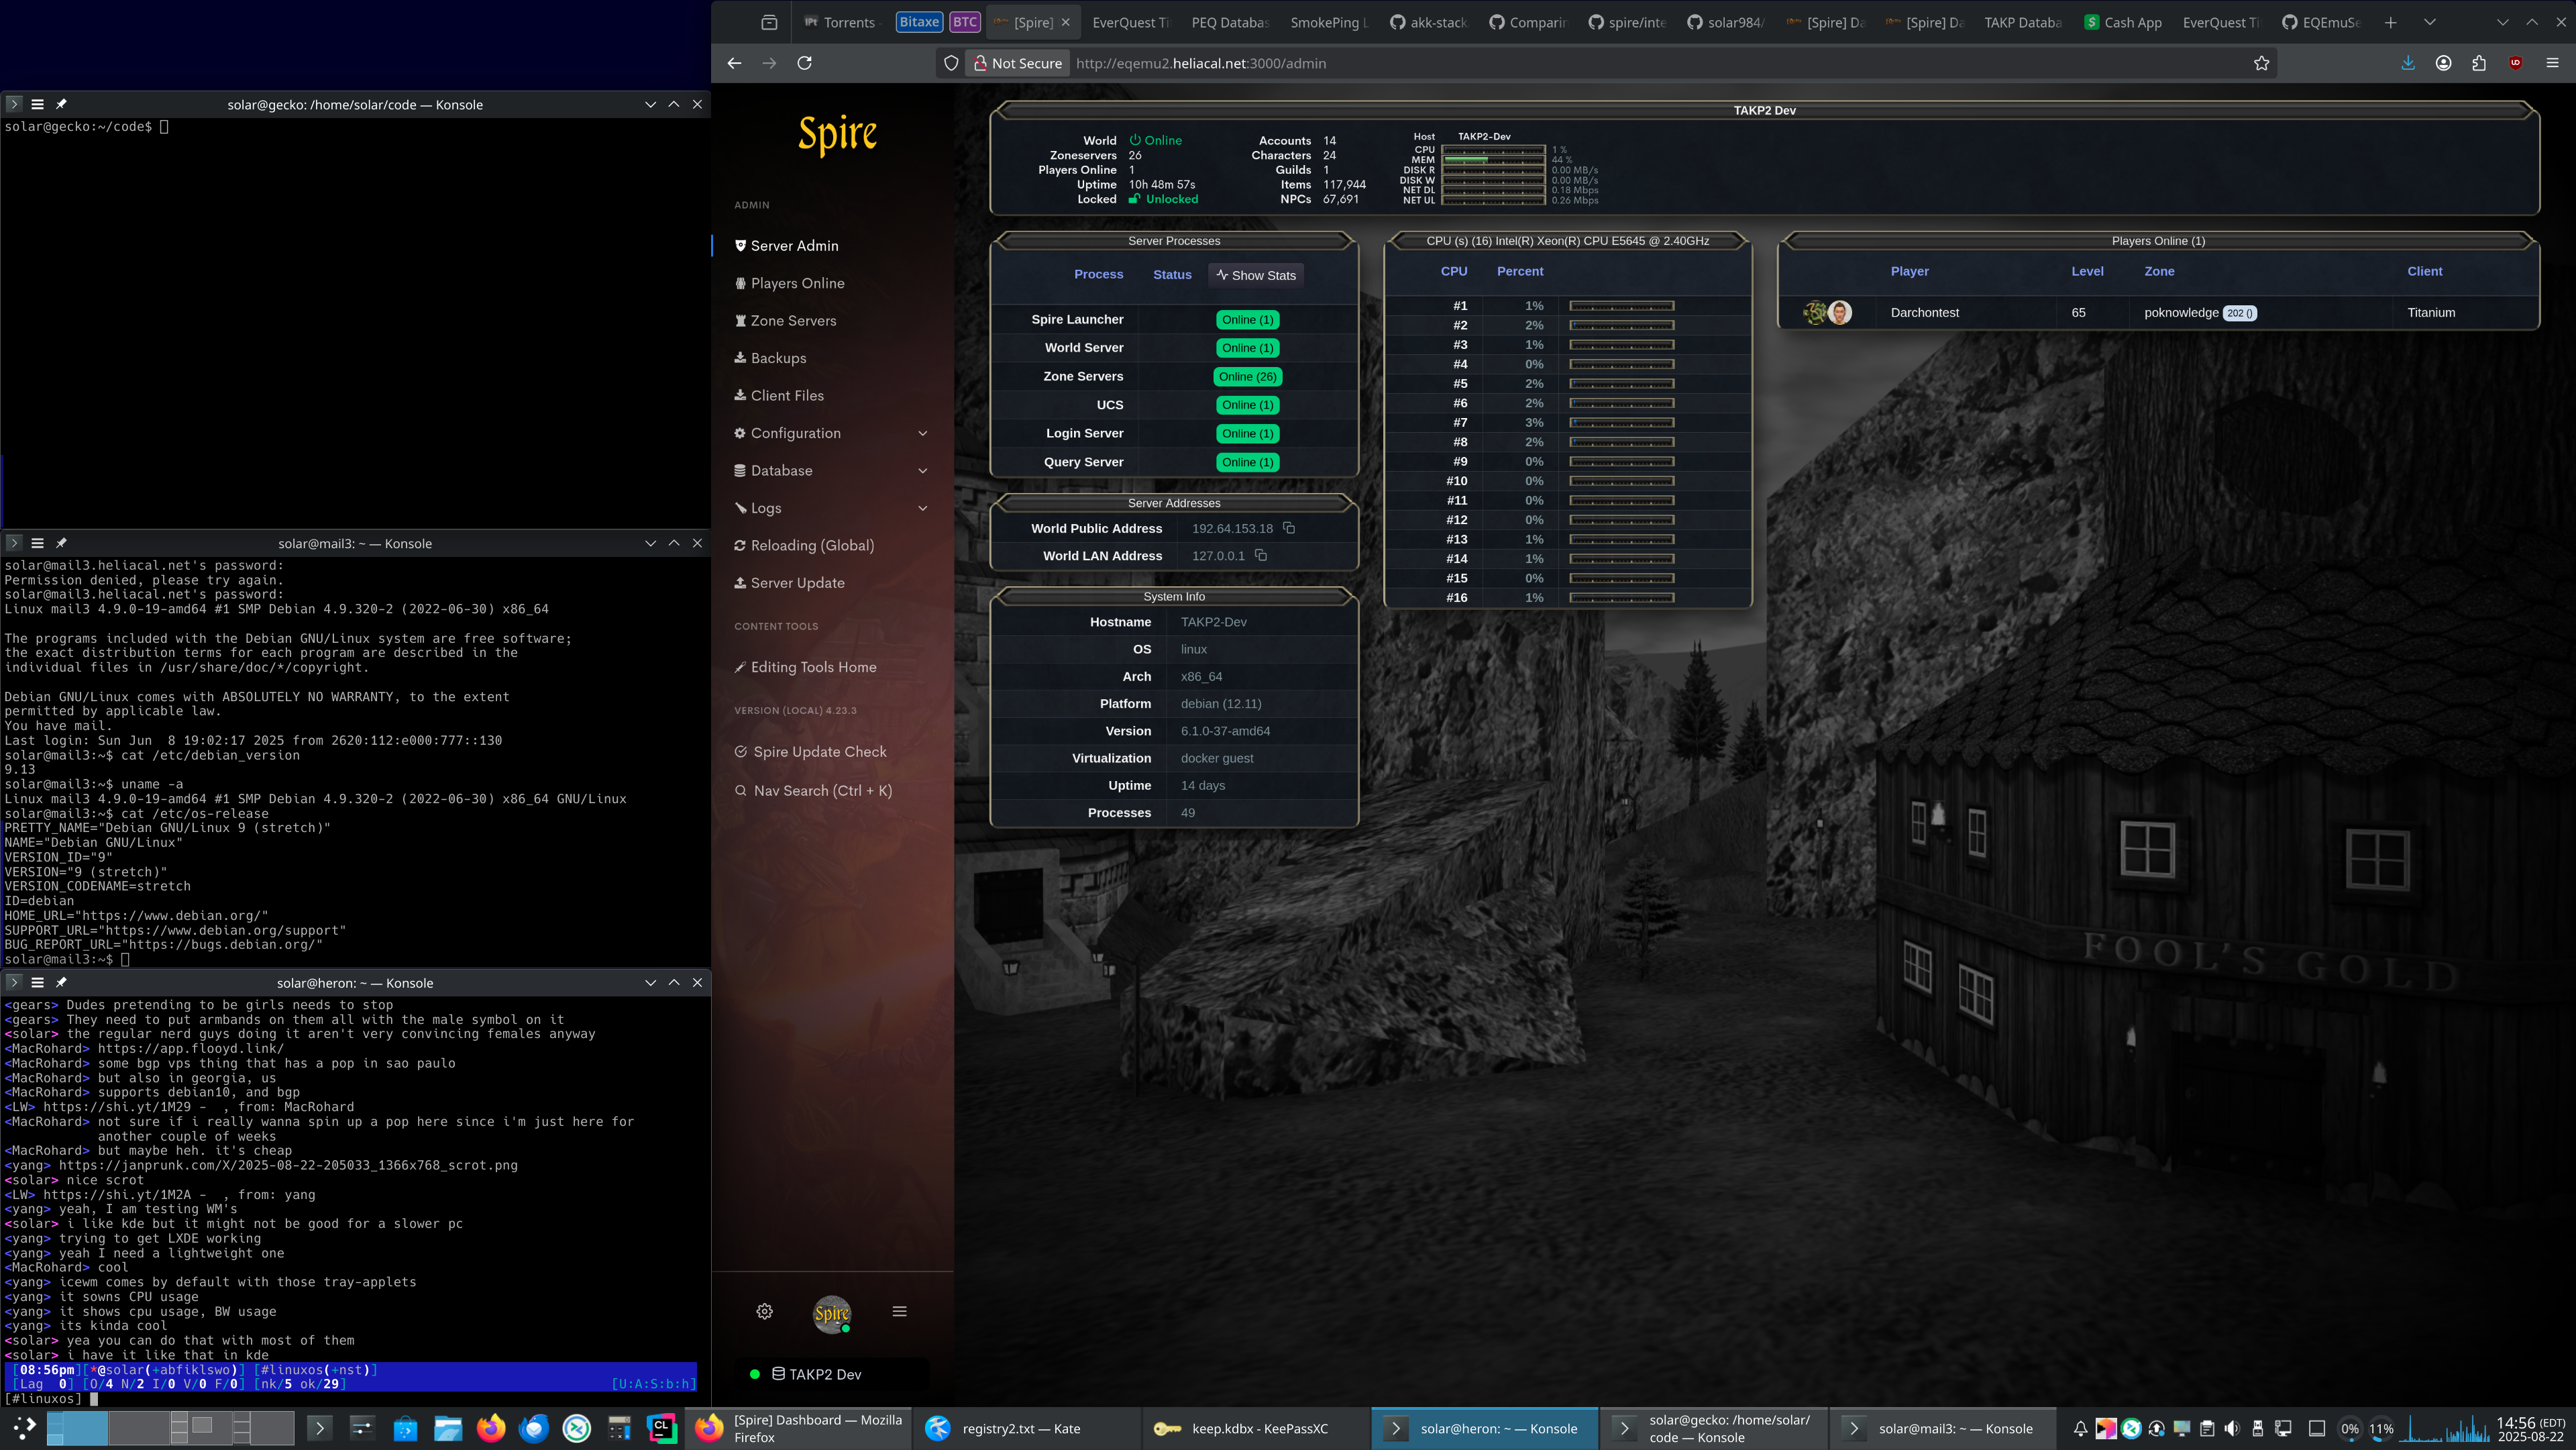Open Editing Tools Home
Viewport: 2576px width, 1450px height.
805,667
